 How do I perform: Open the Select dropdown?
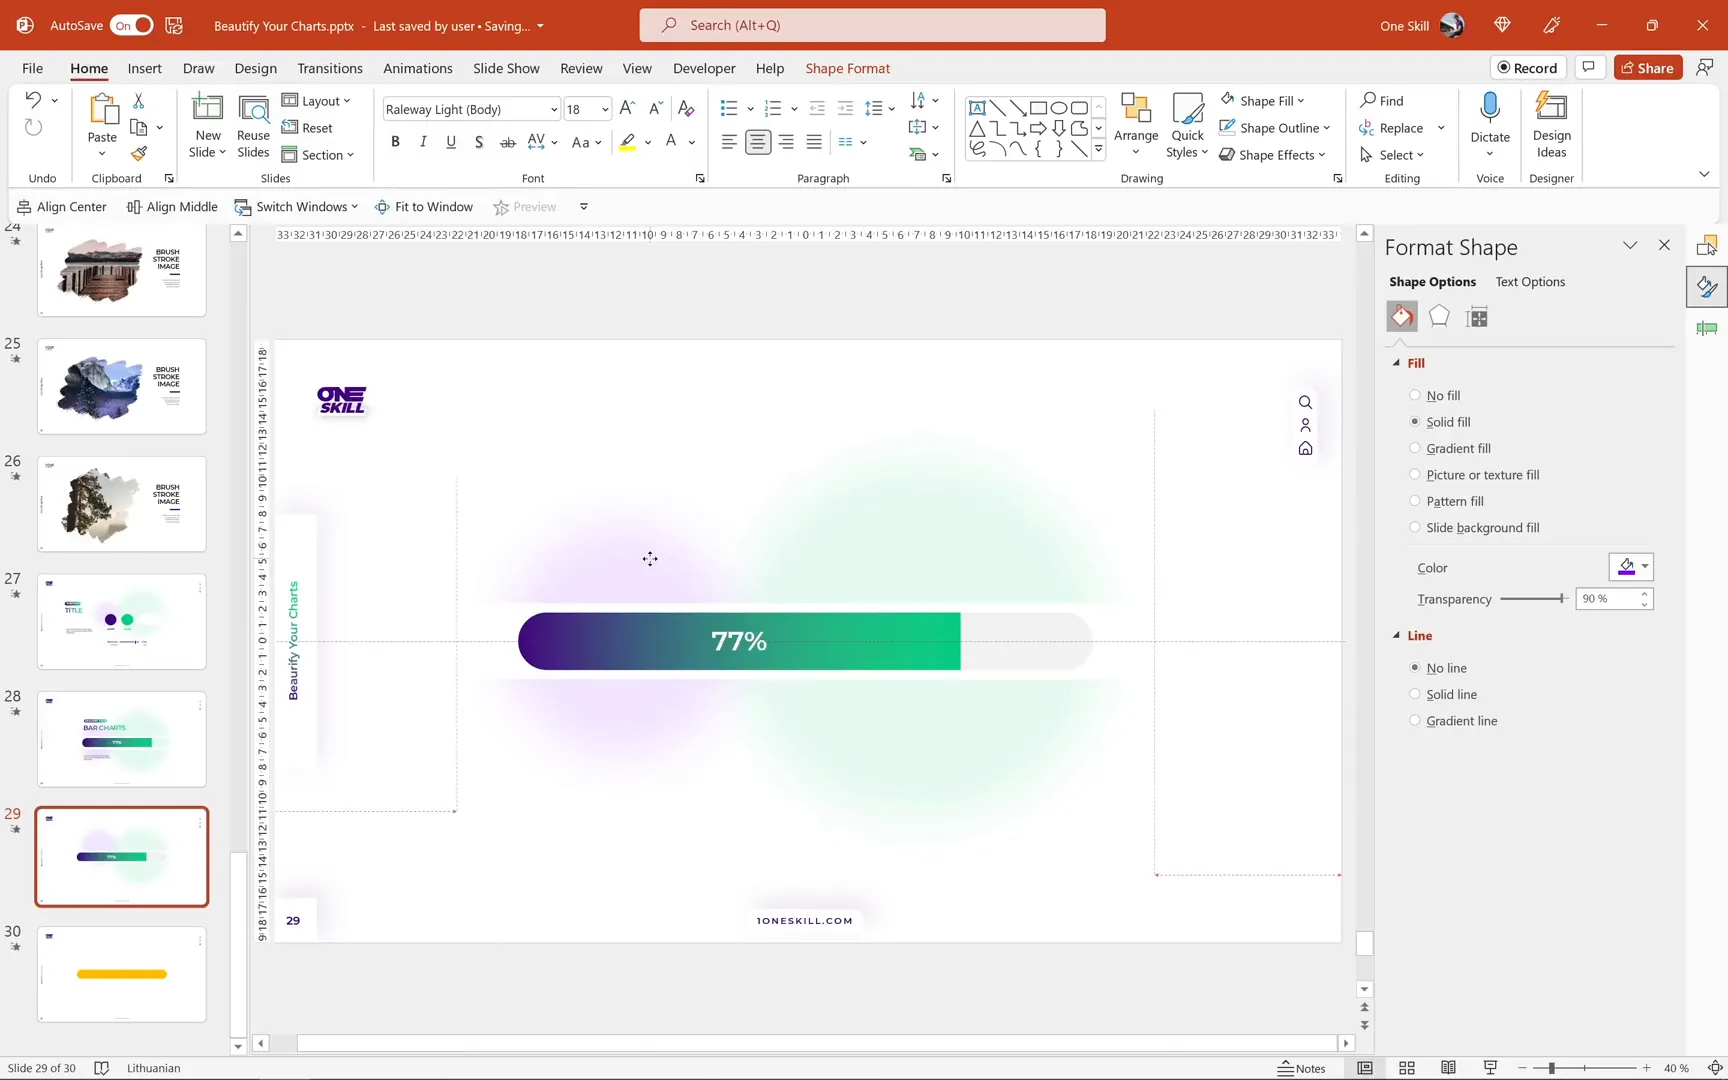pos(1392,155)
